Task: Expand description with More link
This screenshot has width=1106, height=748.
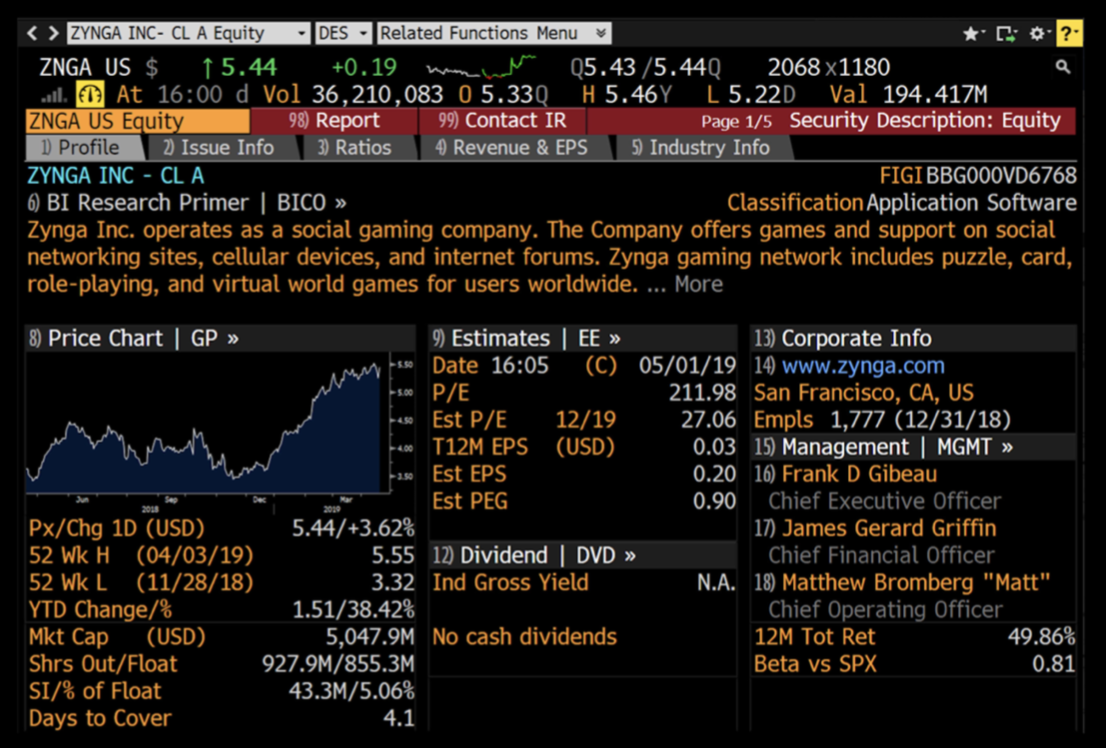Action: 698,284
